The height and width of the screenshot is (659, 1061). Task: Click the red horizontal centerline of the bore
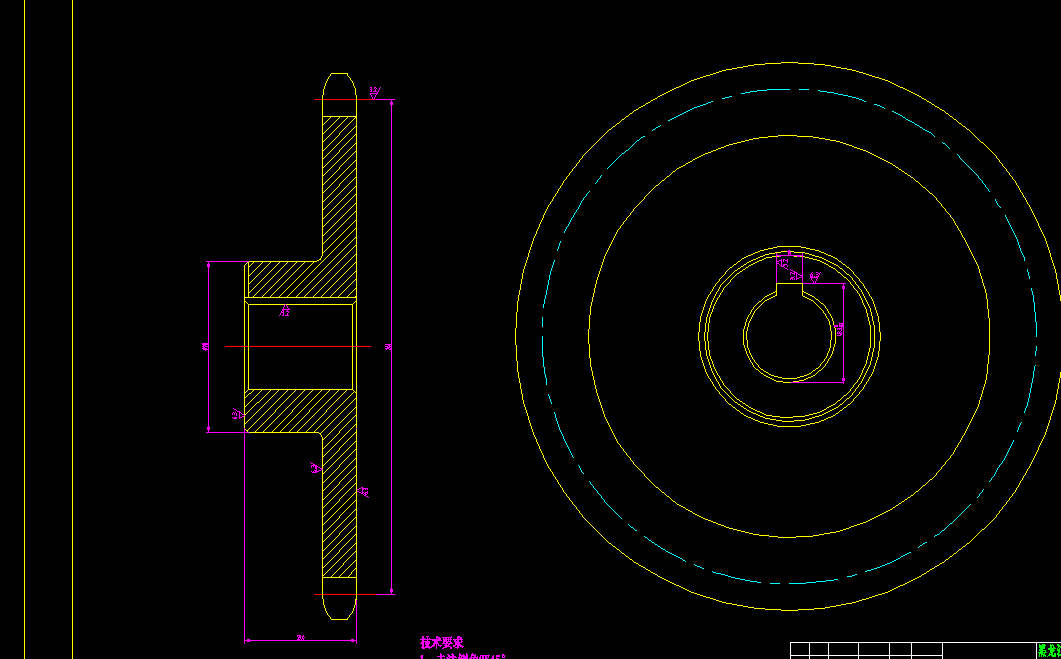coord(298,346)
